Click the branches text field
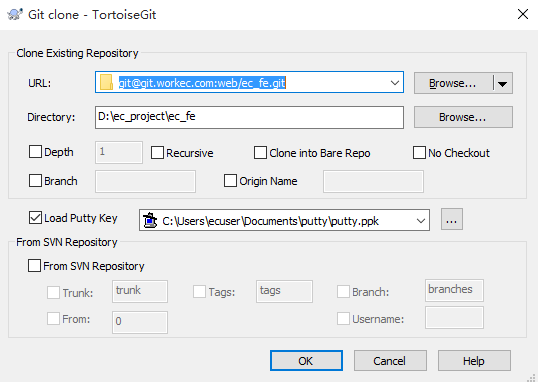 point(455,290)
